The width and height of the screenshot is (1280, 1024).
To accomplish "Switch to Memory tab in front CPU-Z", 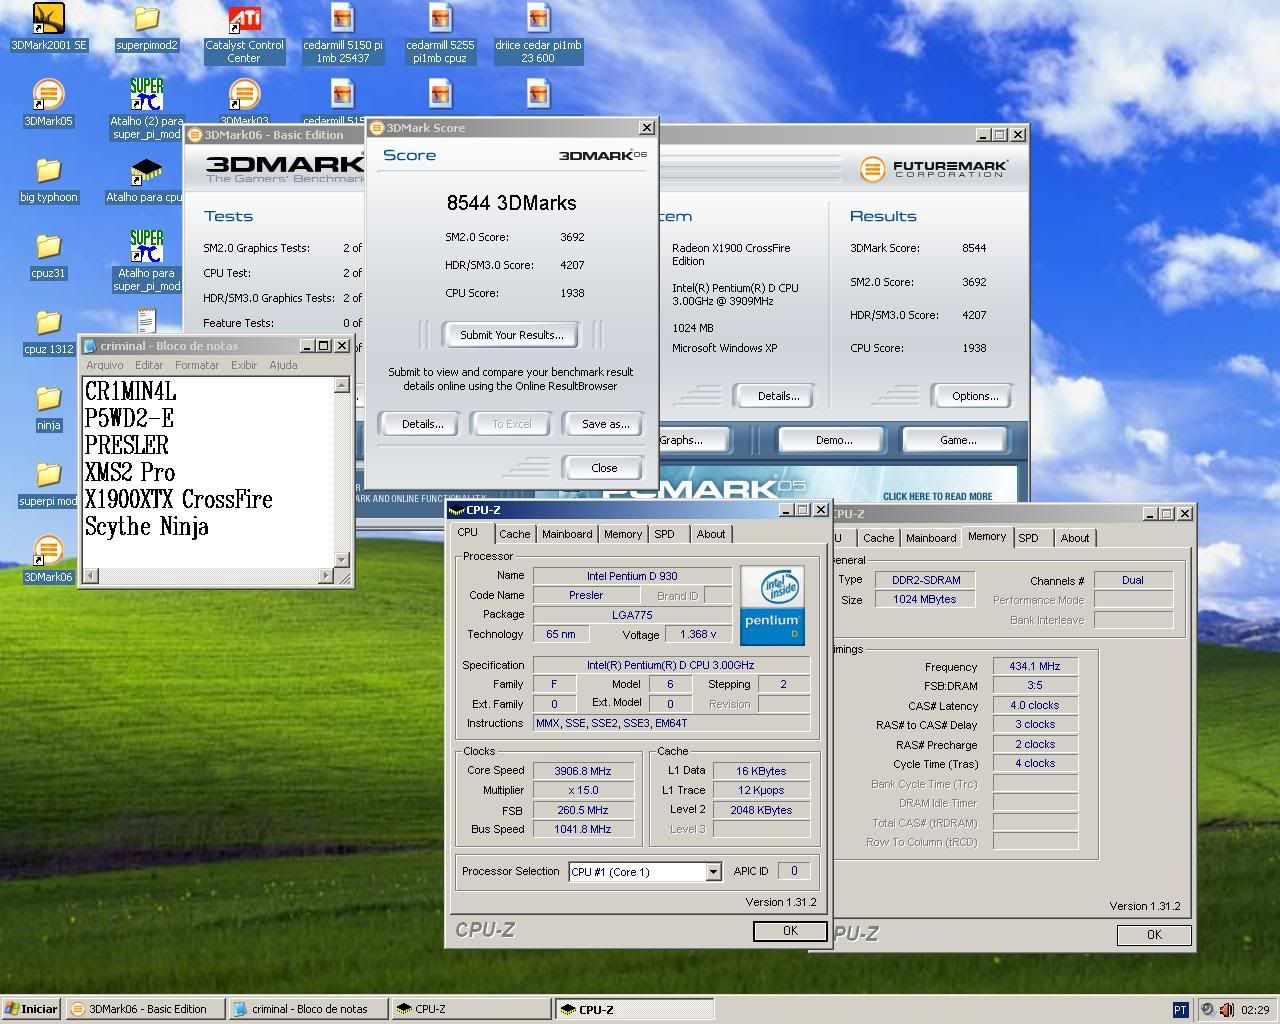I will point(623,534).
